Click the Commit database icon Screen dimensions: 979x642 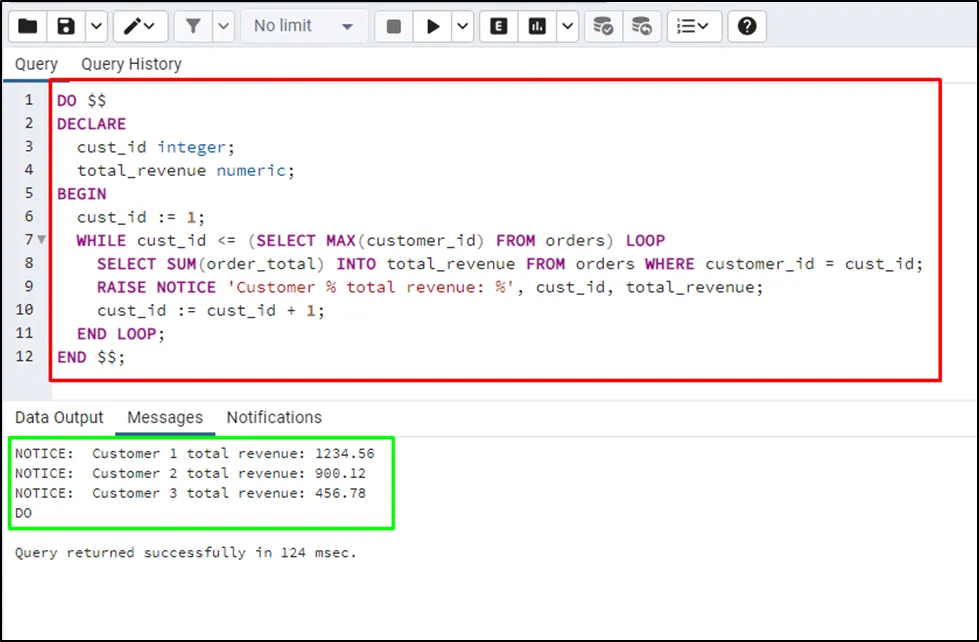click(x=603, y=26)
